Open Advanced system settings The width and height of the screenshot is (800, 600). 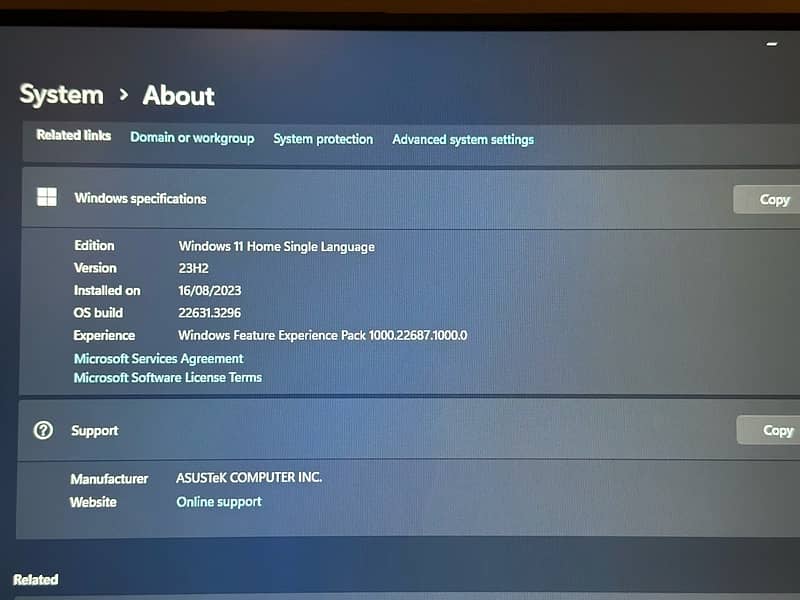[463, 140]
